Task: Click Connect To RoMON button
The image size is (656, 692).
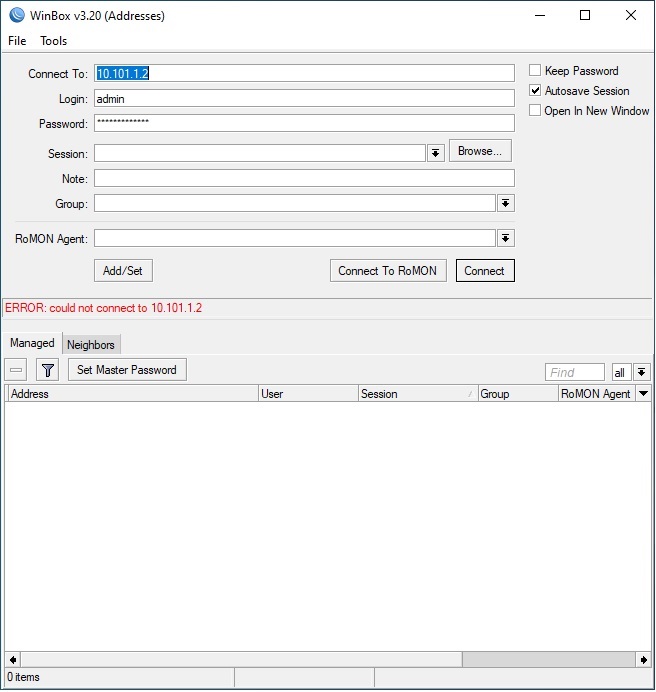Action: [x=388, y=271]
